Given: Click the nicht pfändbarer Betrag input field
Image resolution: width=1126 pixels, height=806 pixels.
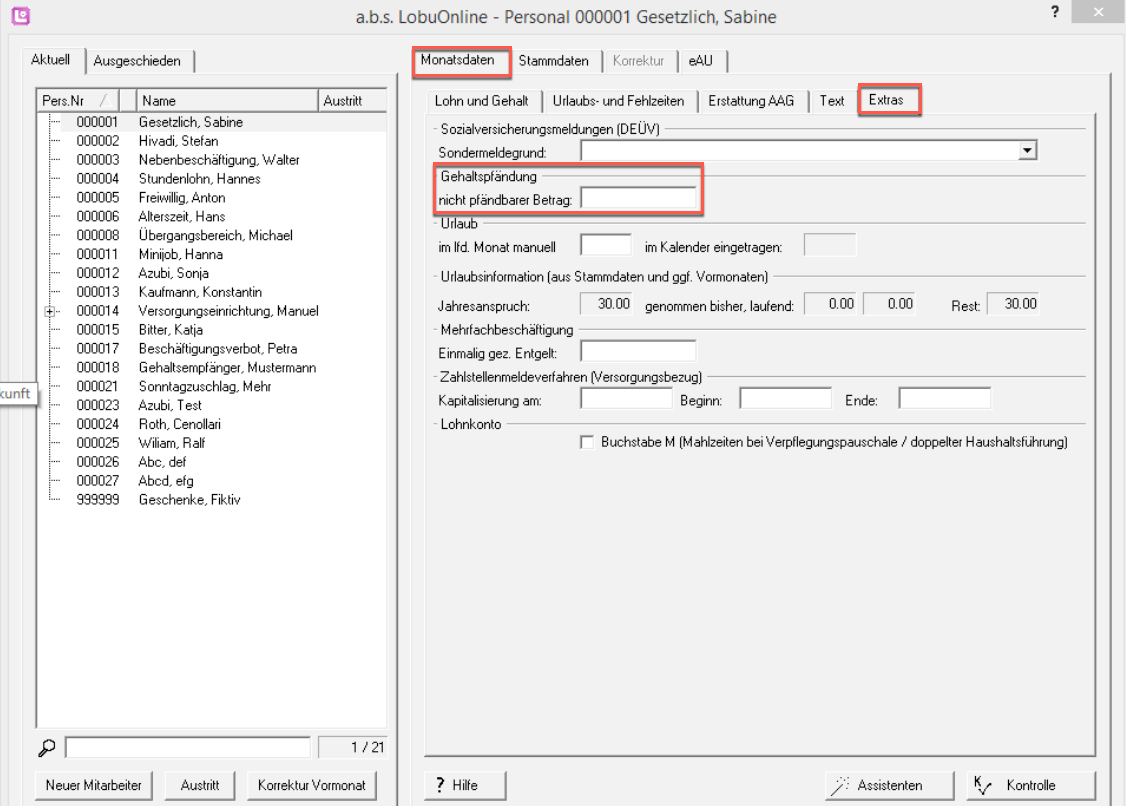Looking at the screenshot, I should click(x=638, y=198).
